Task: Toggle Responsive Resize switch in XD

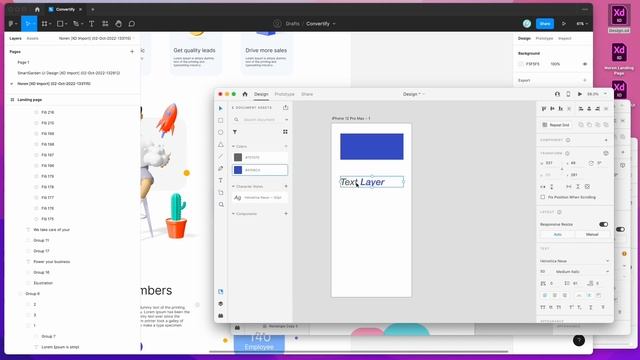Action: pos(603,224)
